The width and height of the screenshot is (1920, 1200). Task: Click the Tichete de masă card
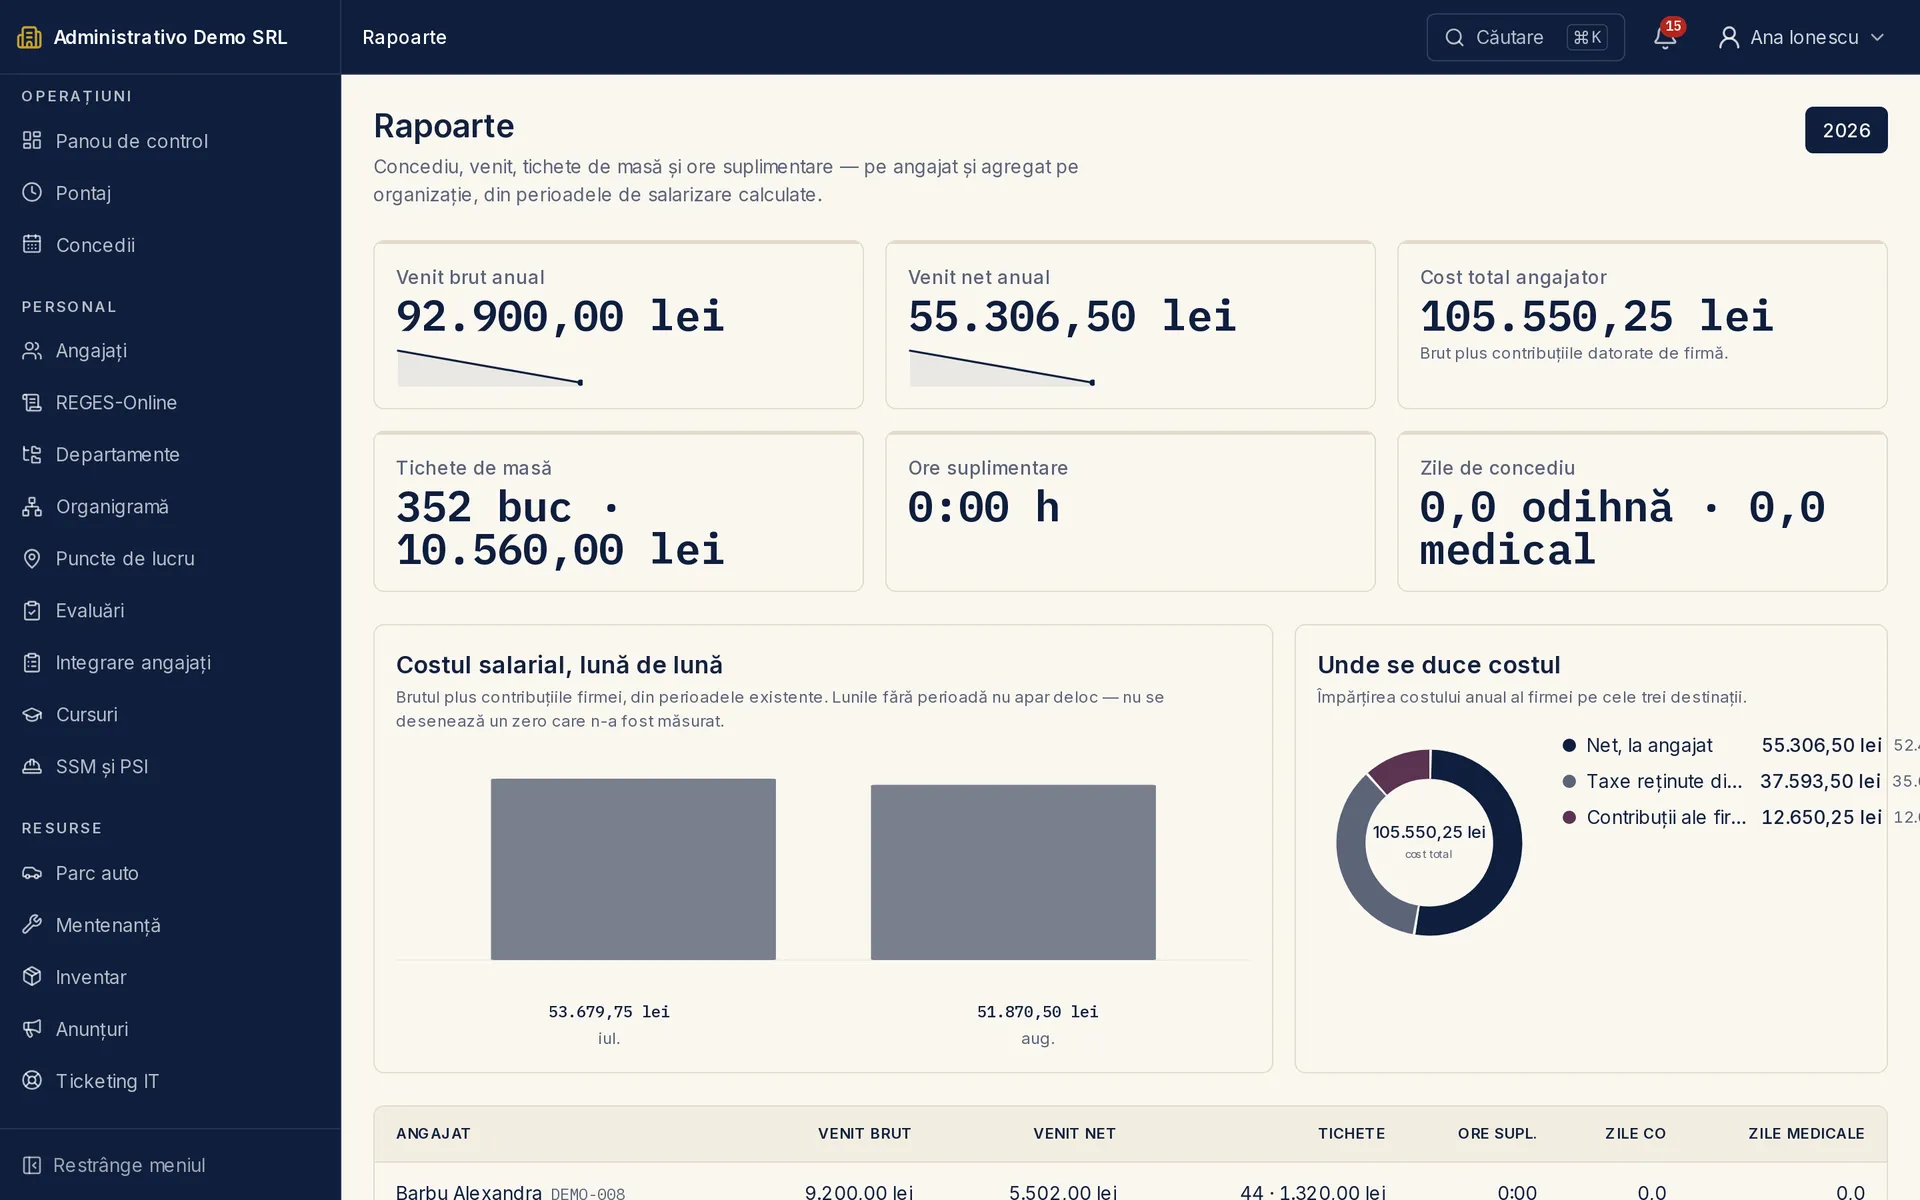[x=618, y=511]
